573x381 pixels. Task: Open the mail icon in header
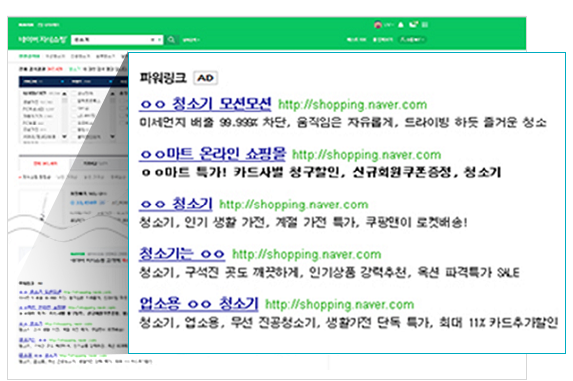pyautogui.click(x=413, y=24)
